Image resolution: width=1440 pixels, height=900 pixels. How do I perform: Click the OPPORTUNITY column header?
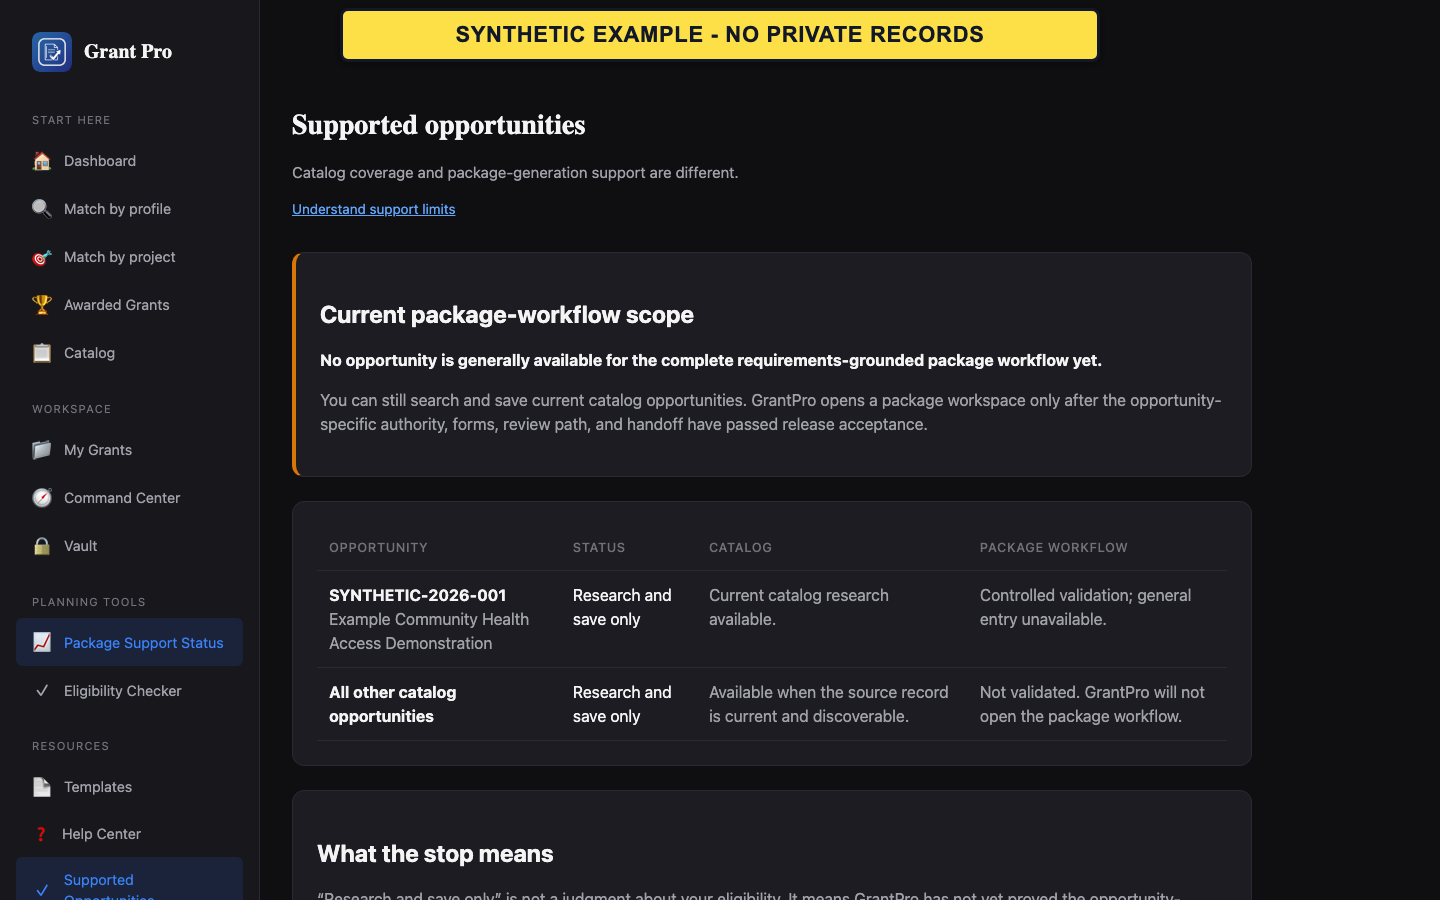click(x=378, y=548)
